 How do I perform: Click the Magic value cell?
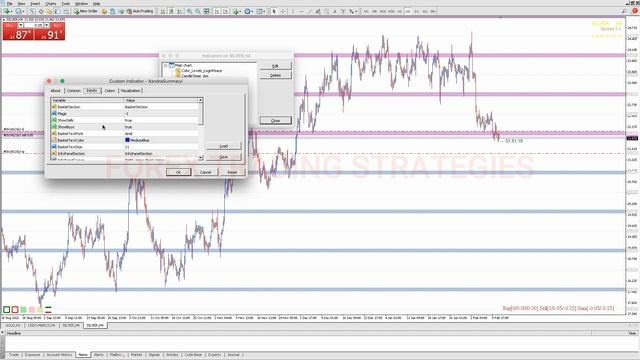(161, 113)
